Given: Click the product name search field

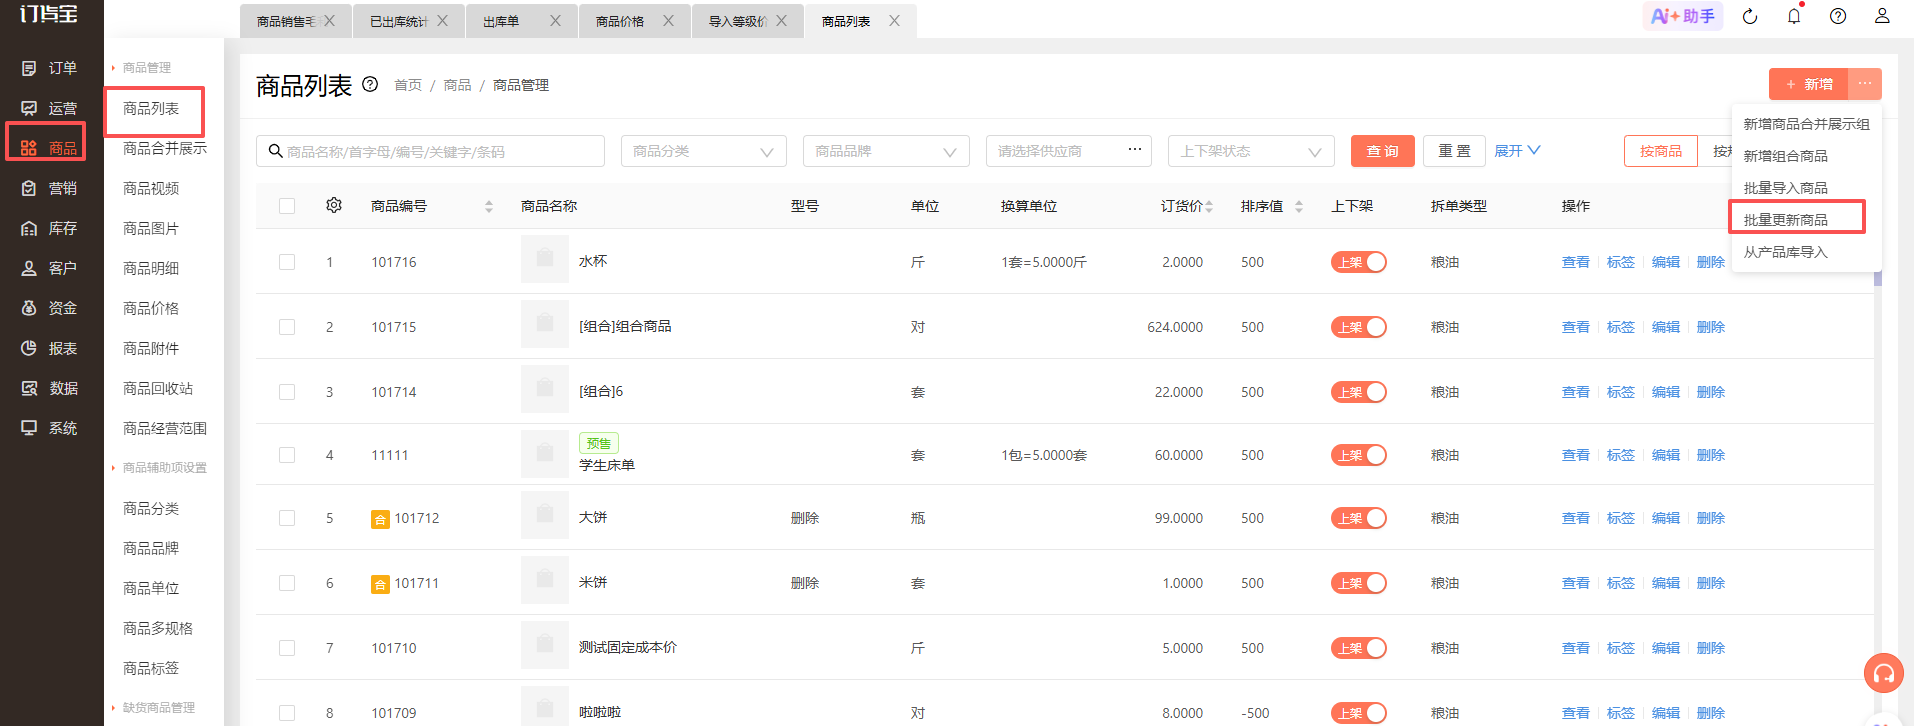Looking at the screenshot, I should [x=430, y=151].
